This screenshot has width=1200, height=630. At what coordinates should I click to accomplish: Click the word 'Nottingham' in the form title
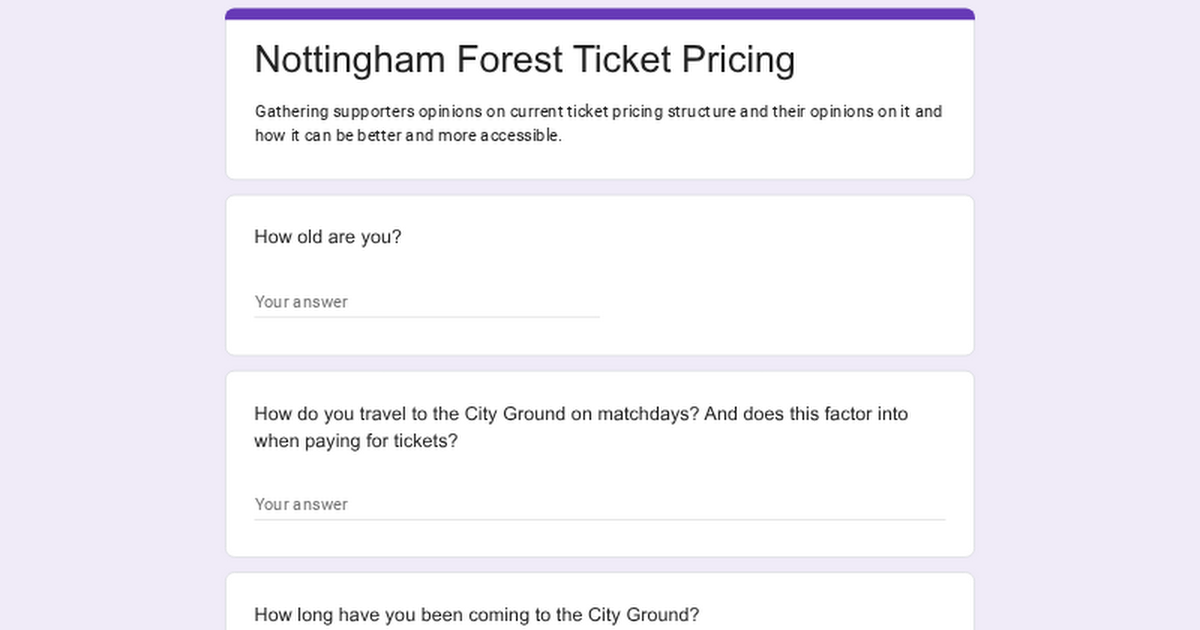point(350,60)
